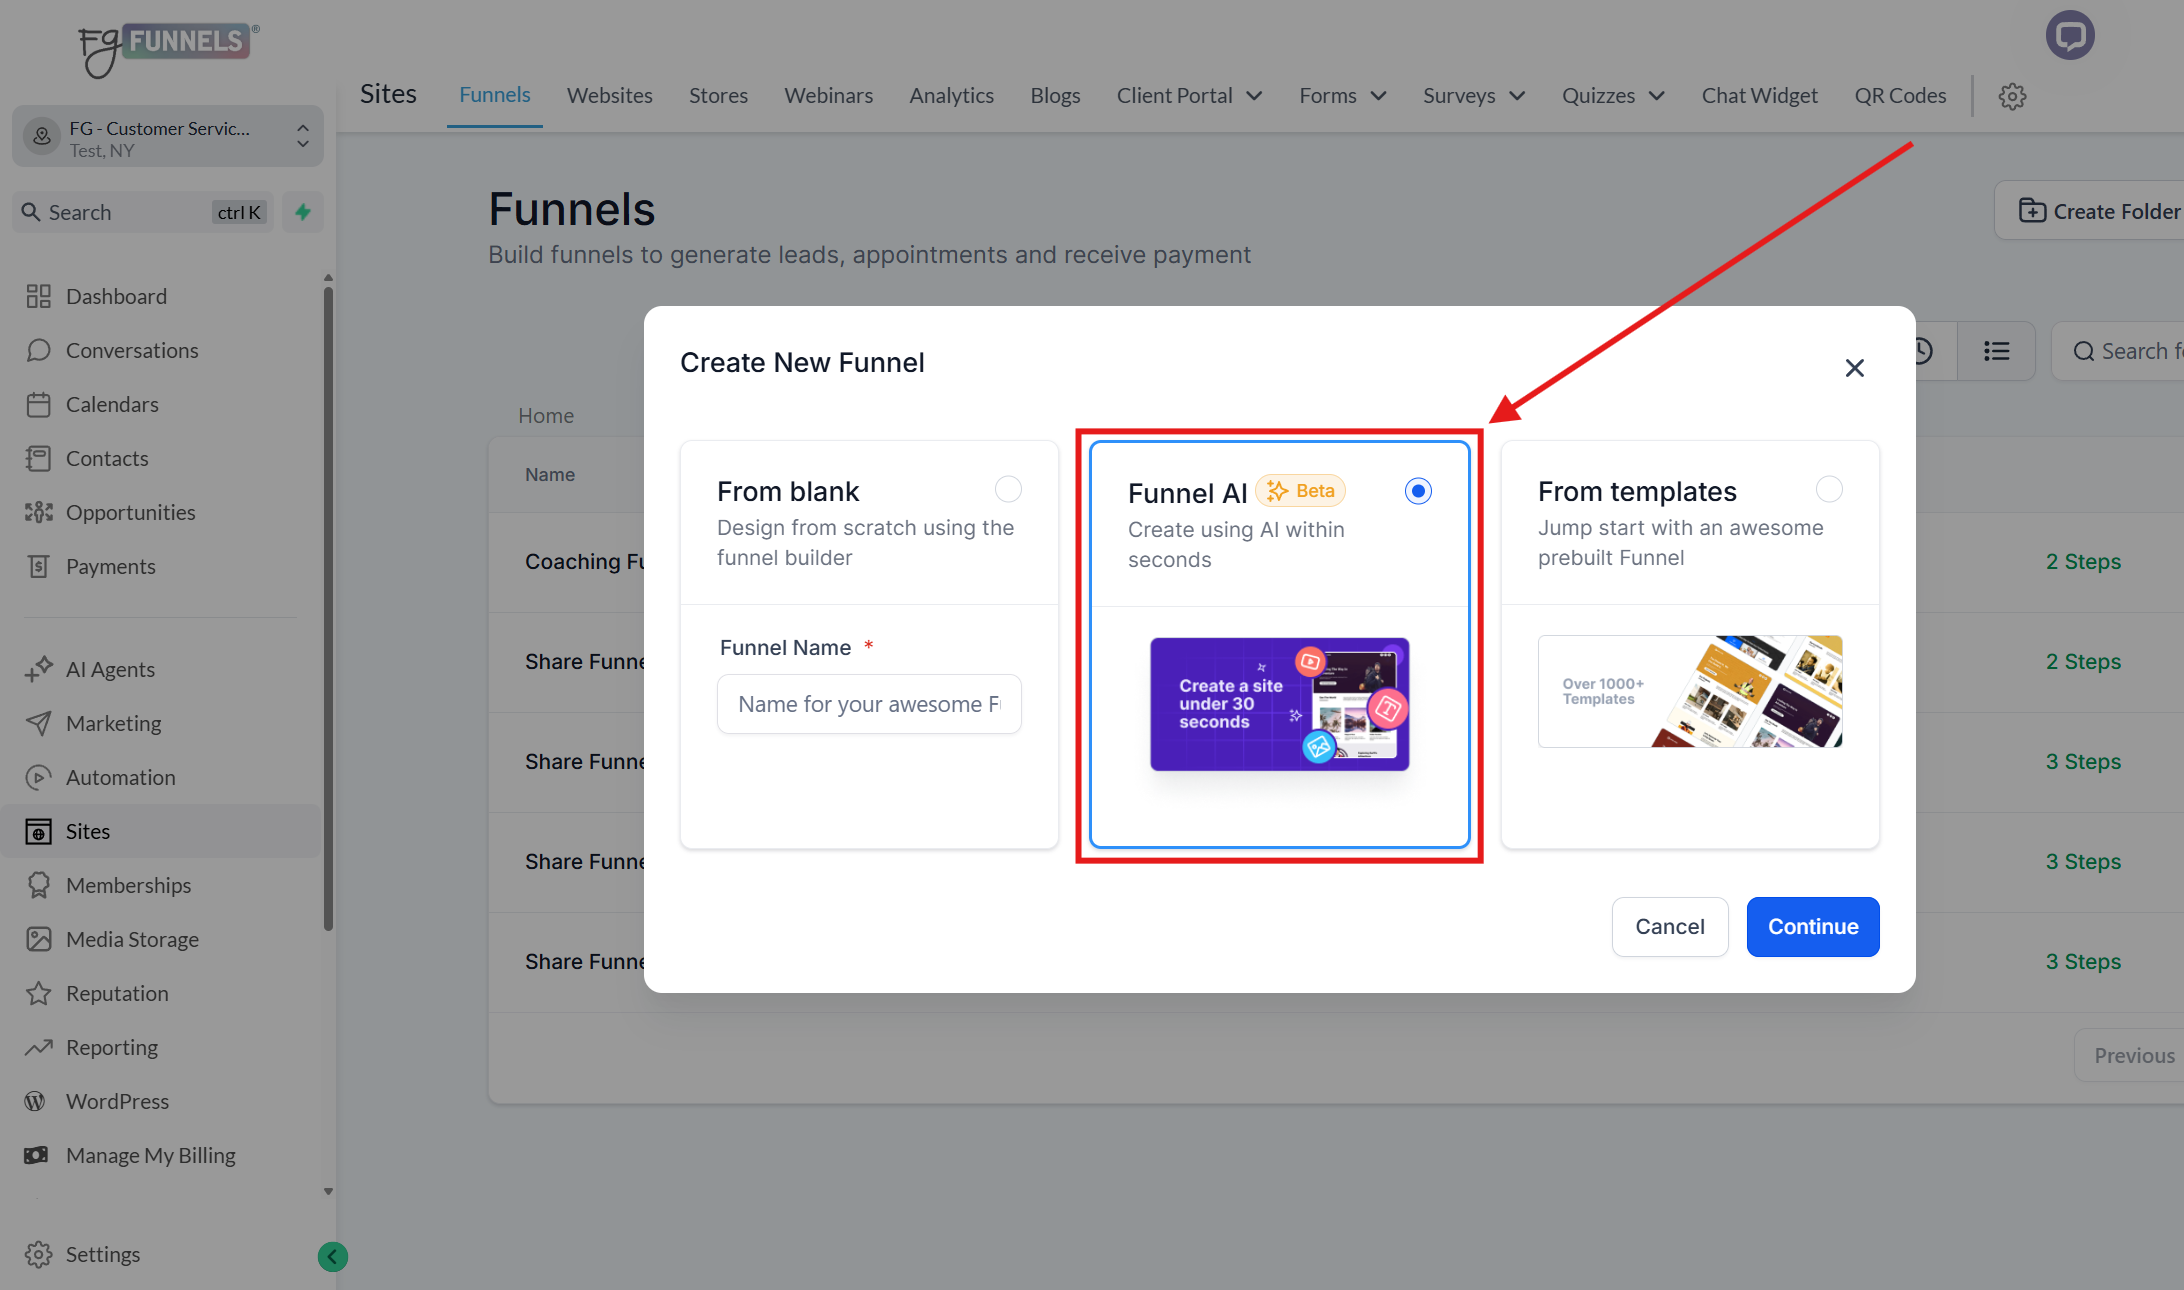The height and width of the screenshot is (1290, 2184).
Task: Select the Funnel AI radio button
Action: [1418, 491]
